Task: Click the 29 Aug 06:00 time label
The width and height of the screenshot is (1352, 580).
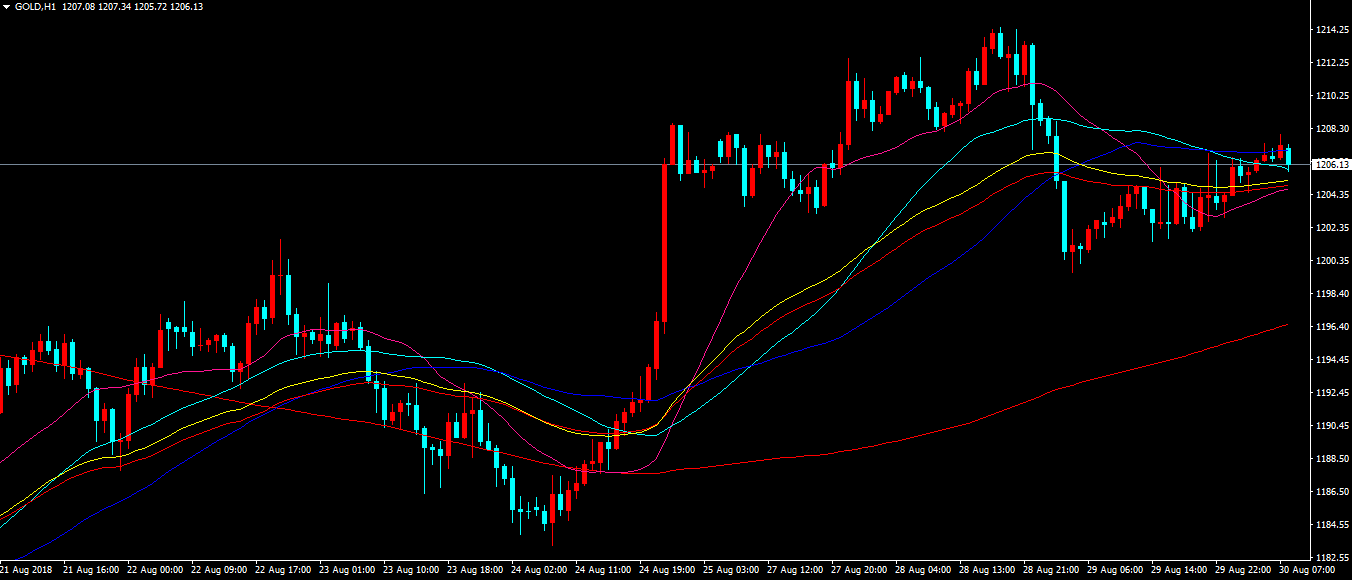Action: click(1115, 570)
